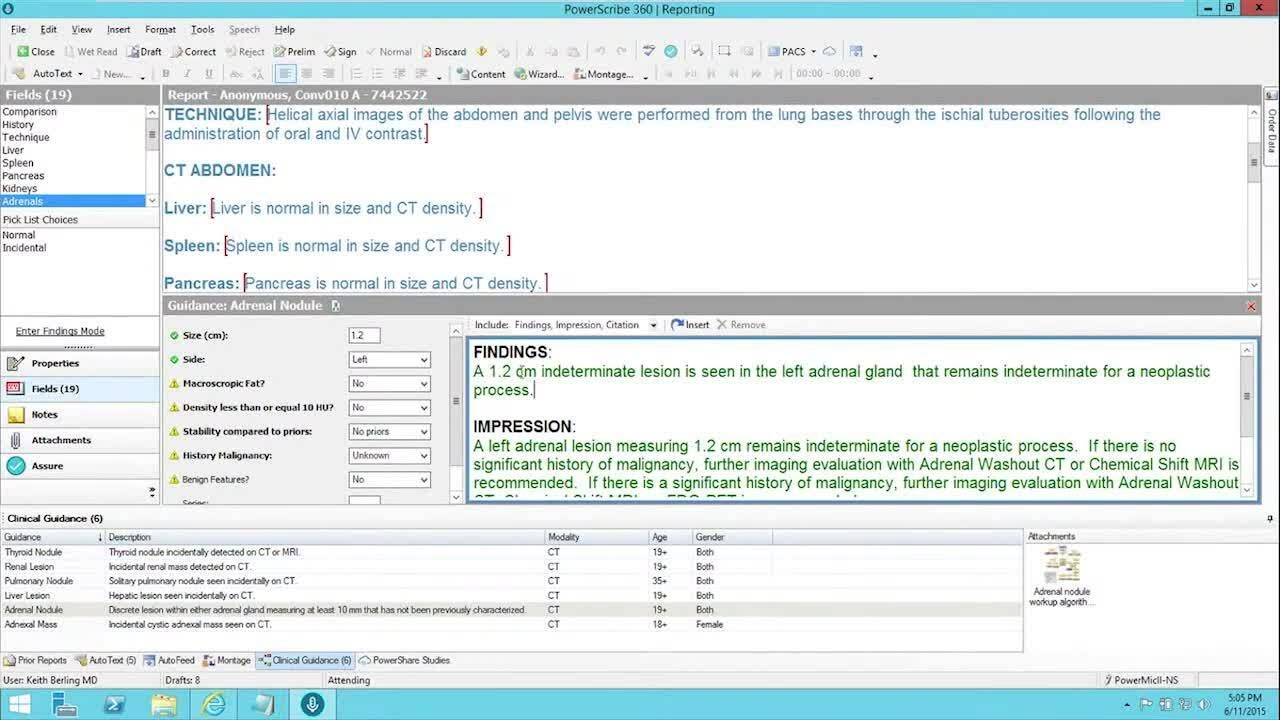Click the green circular checkmark toolbar icon

[x=671, y=51]
